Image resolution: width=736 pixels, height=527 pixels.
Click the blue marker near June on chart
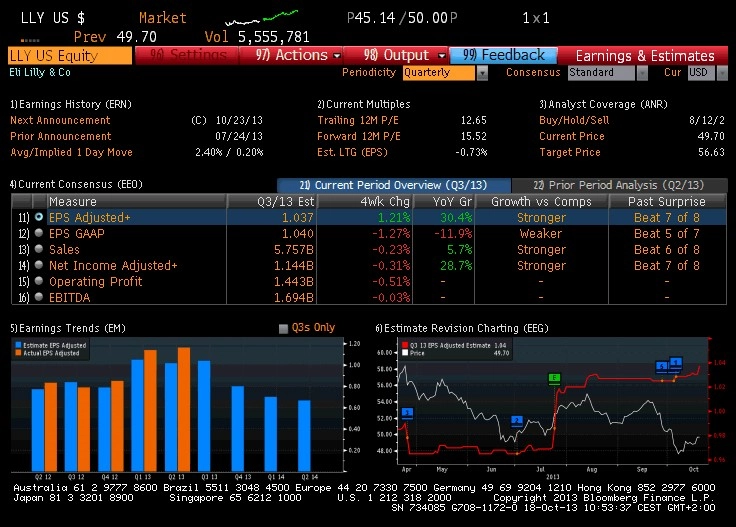pyautogui.click(x=517, y=420)
